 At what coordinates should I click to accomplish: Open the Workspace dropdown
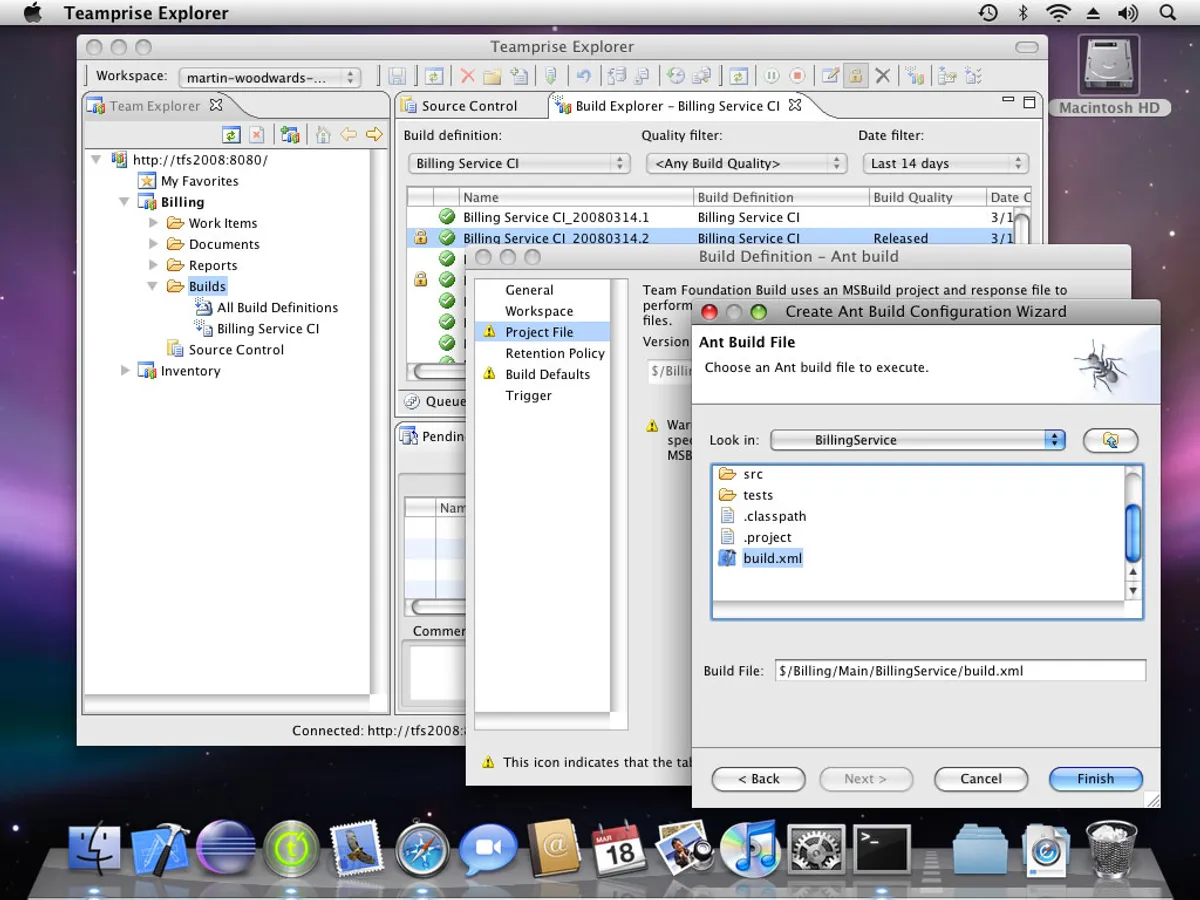tap(270, 77)
